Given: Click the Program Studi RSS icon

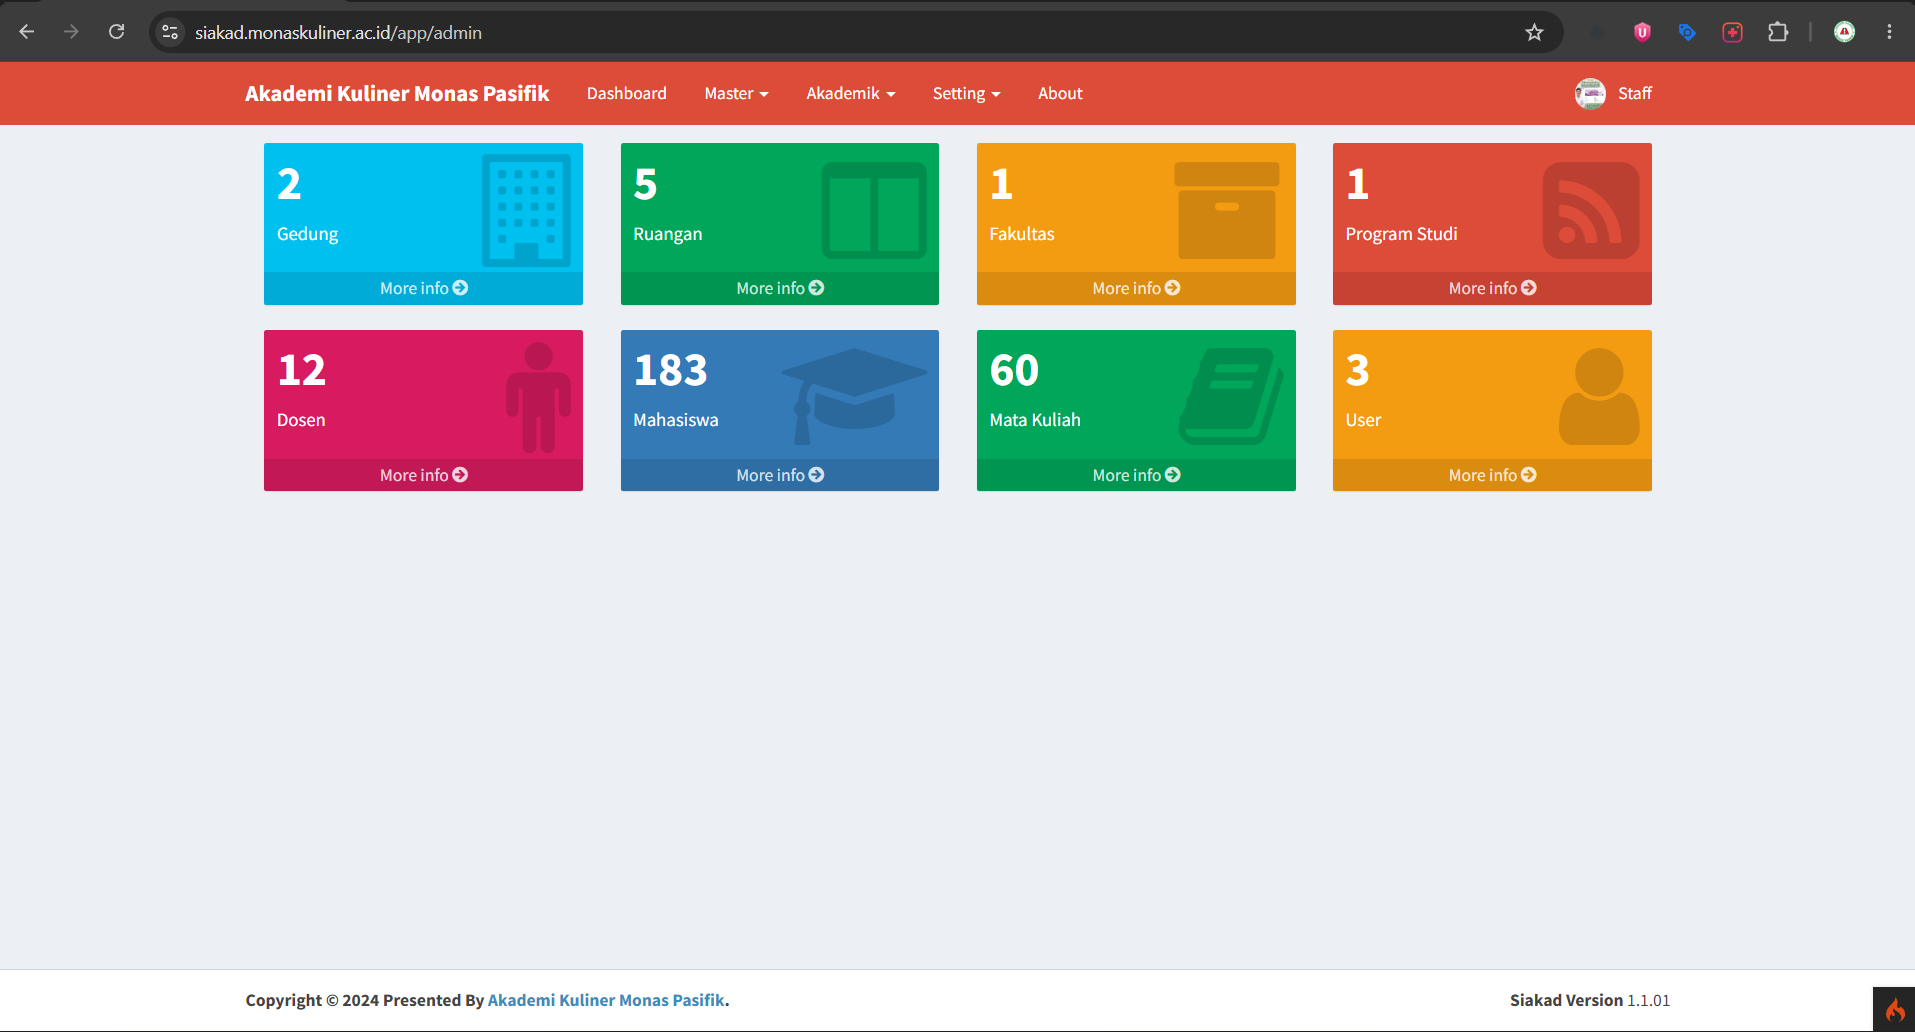Looking at the screenshot, I should (x=1590, y=211).
